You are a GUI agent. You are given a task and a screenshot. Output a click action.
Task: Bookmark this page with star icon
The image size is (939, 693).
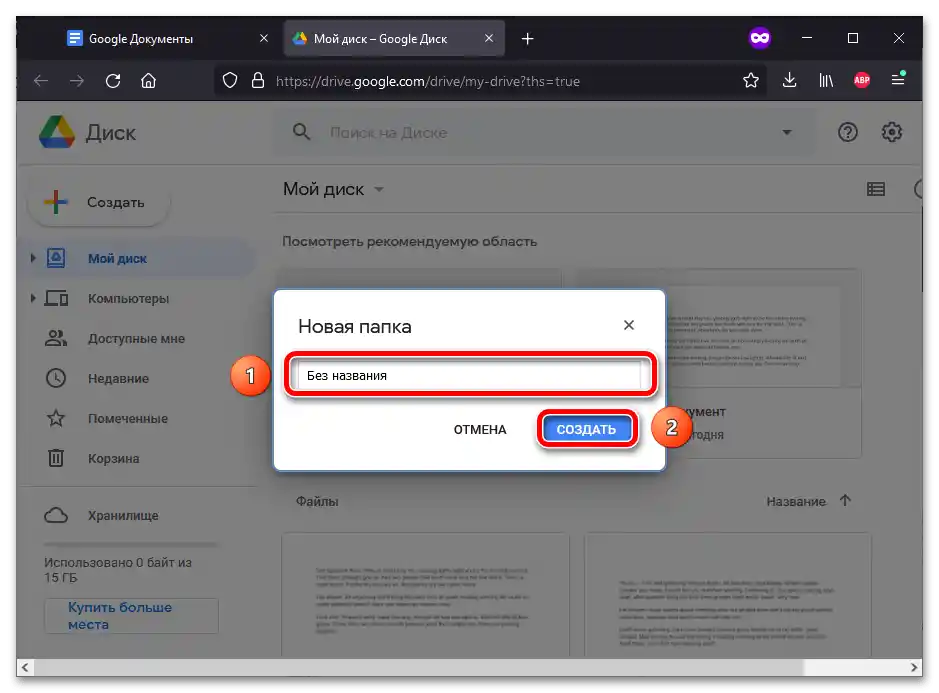(750, 80)
